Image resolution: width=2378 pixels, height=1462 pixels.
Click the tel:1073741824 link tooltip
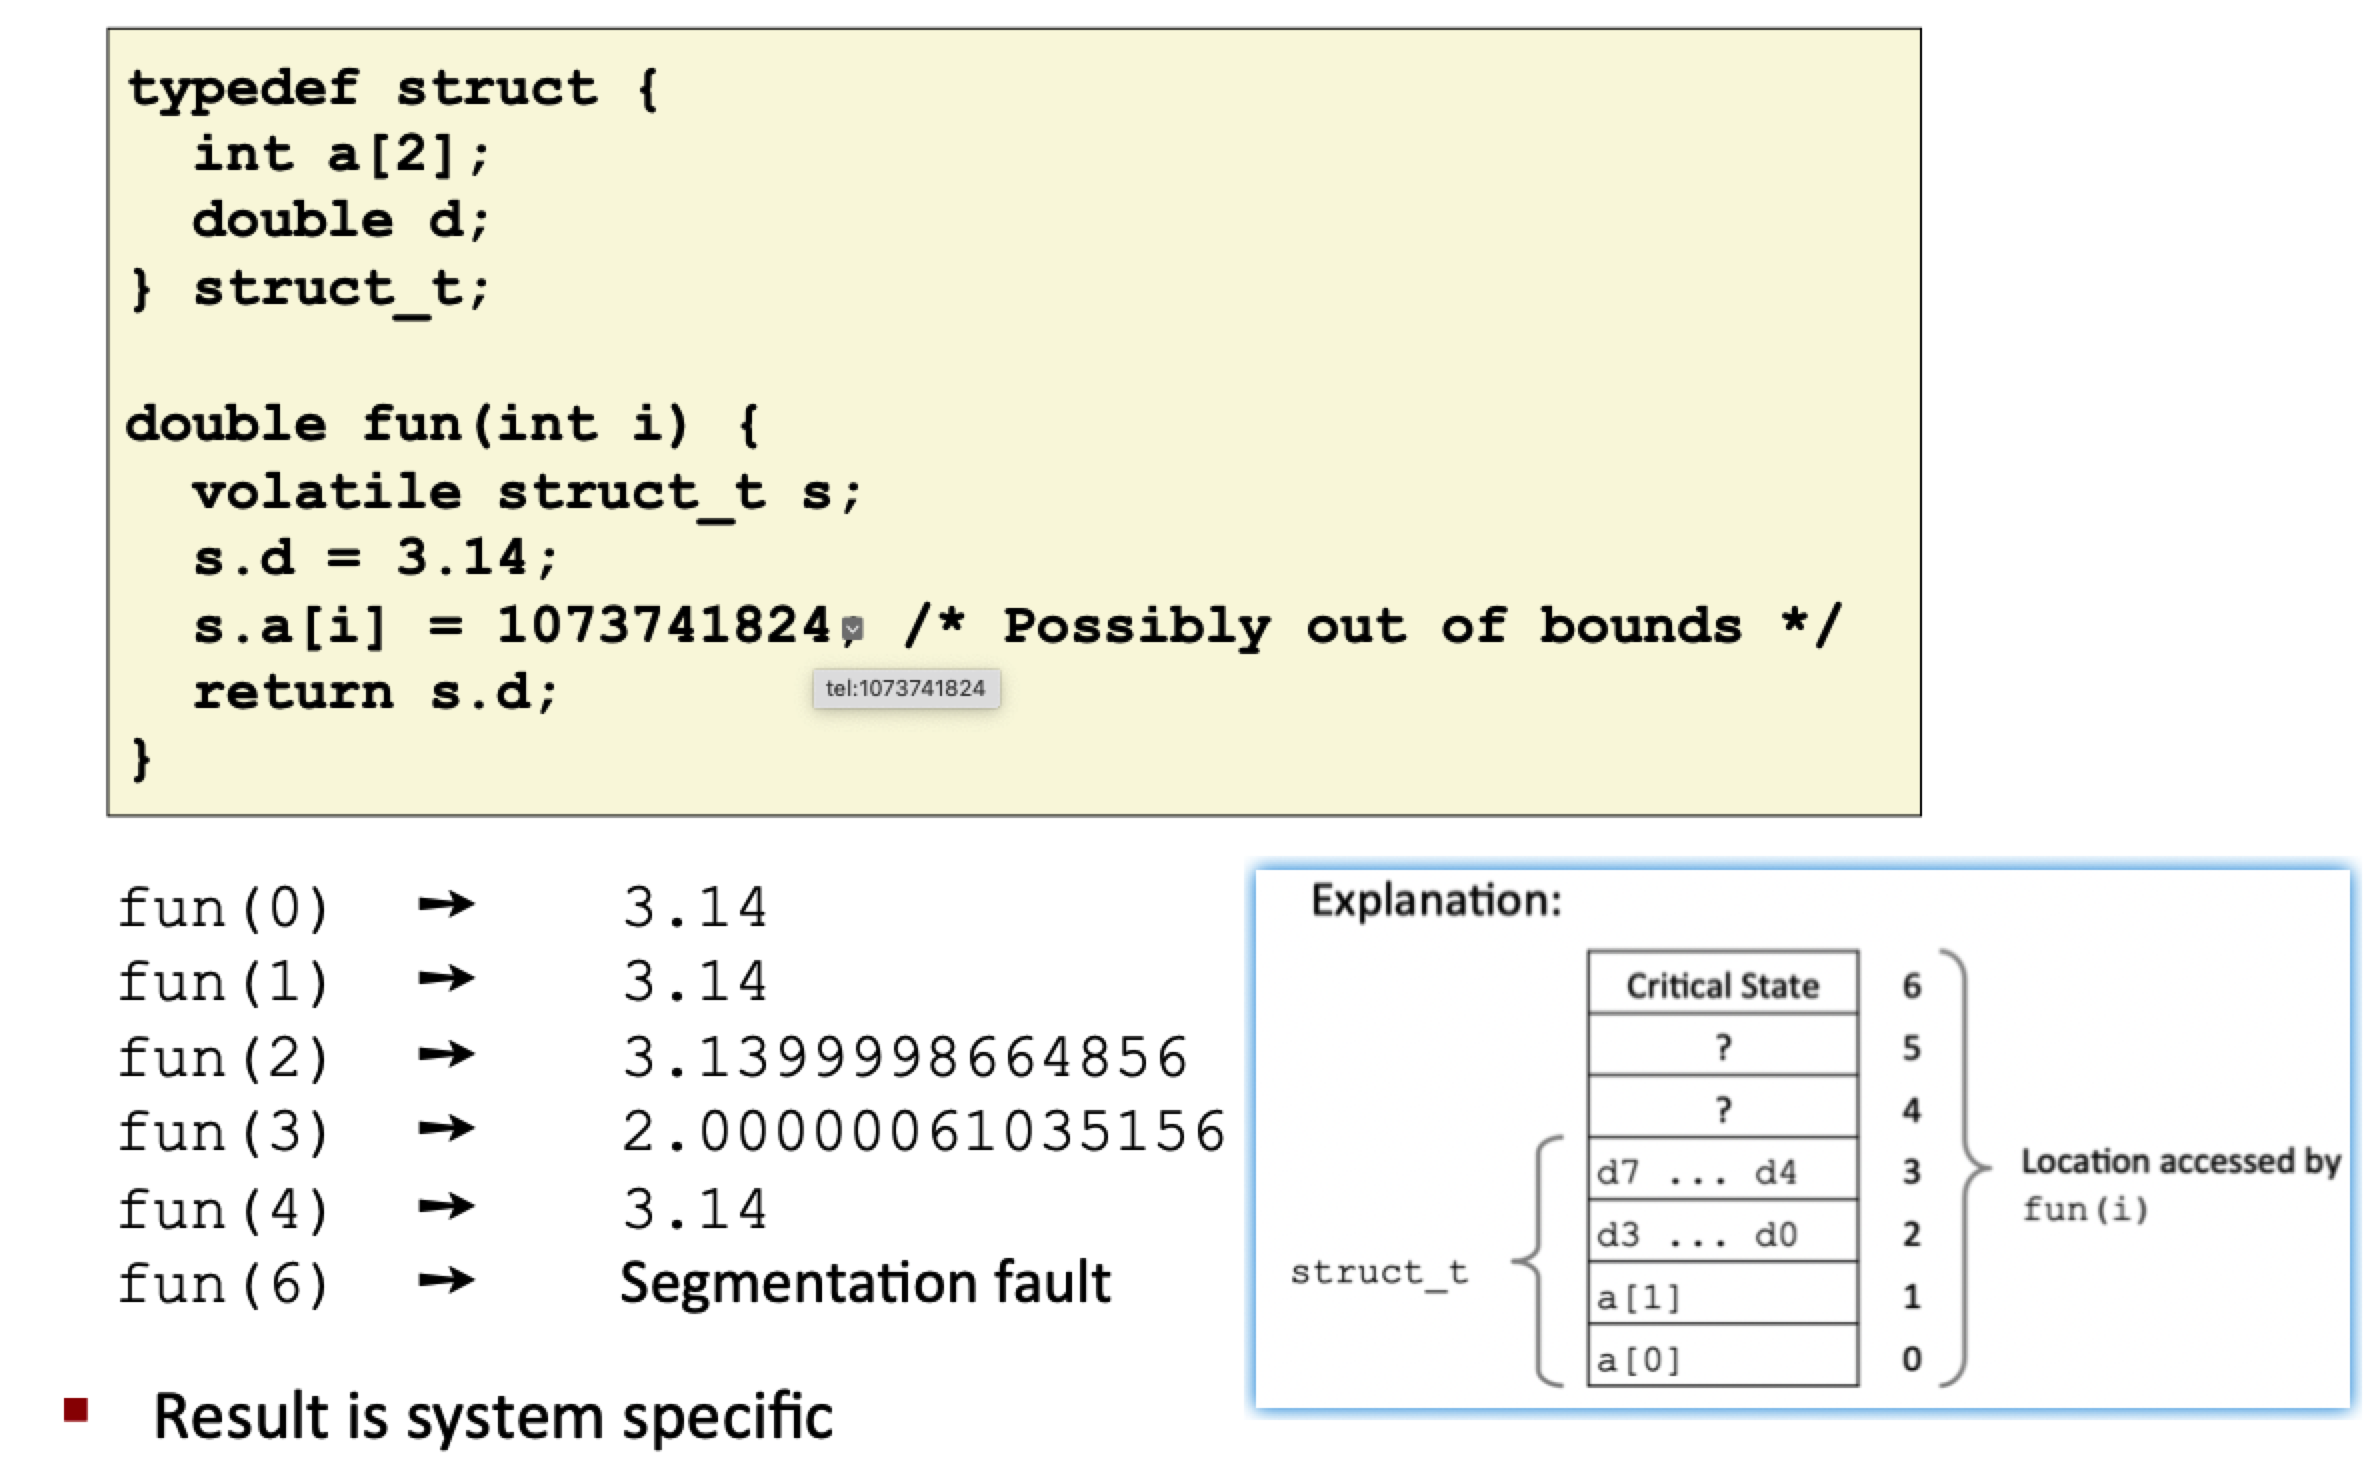click(x=905, y=687)
